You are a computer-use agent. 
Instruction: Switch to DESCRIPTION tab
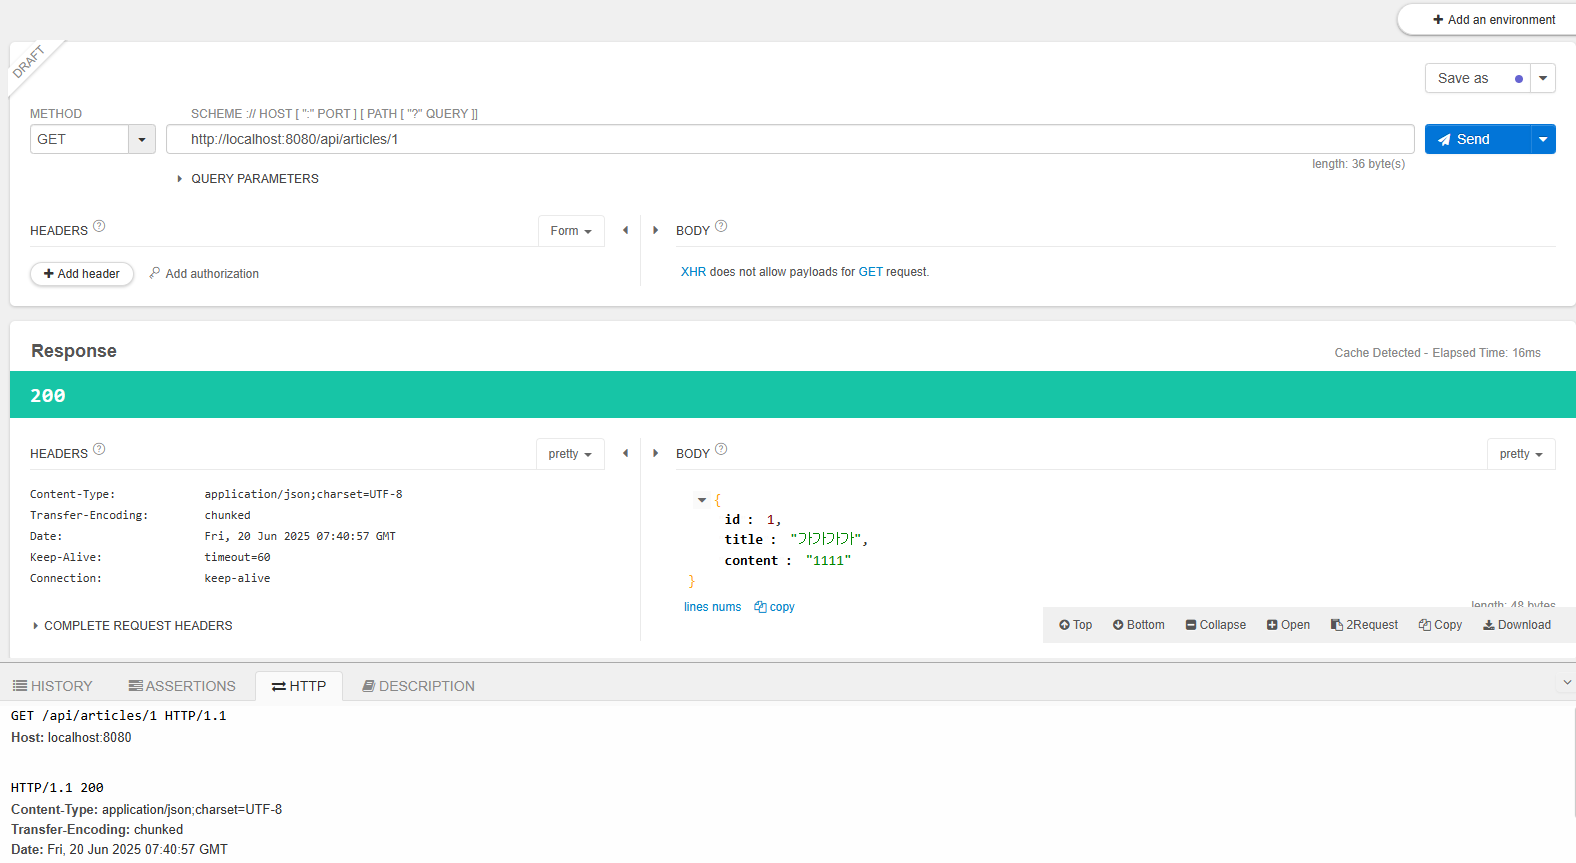pos(418,686)
